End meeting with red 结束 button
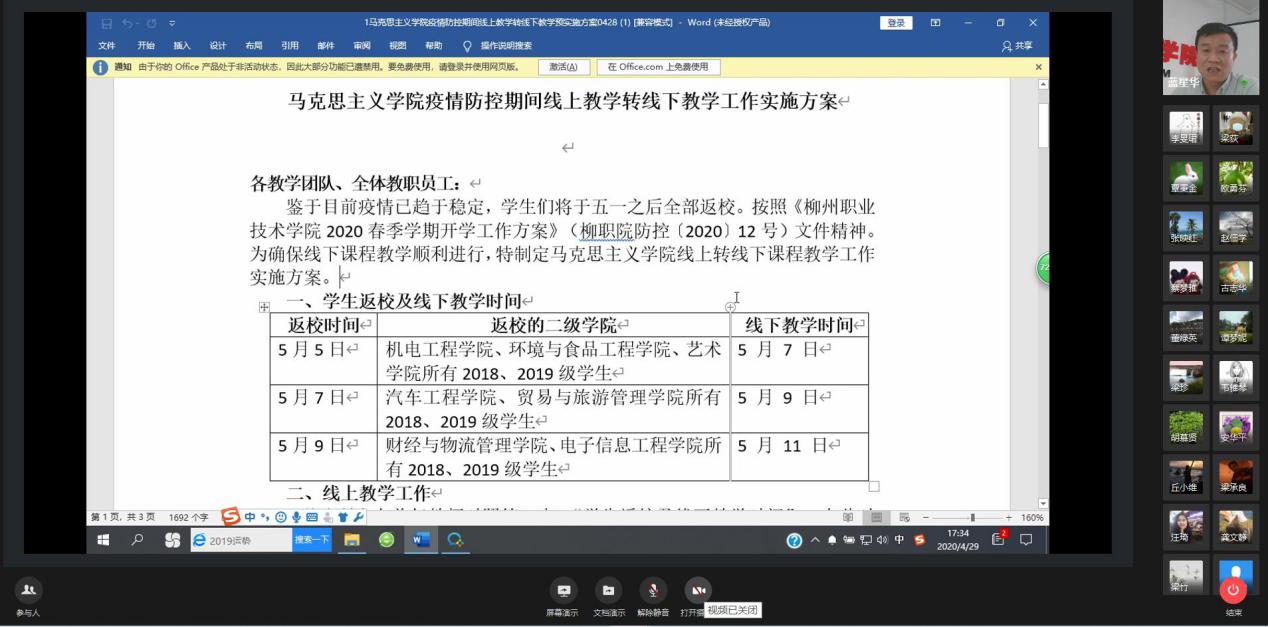 (x=1233, y=591)
